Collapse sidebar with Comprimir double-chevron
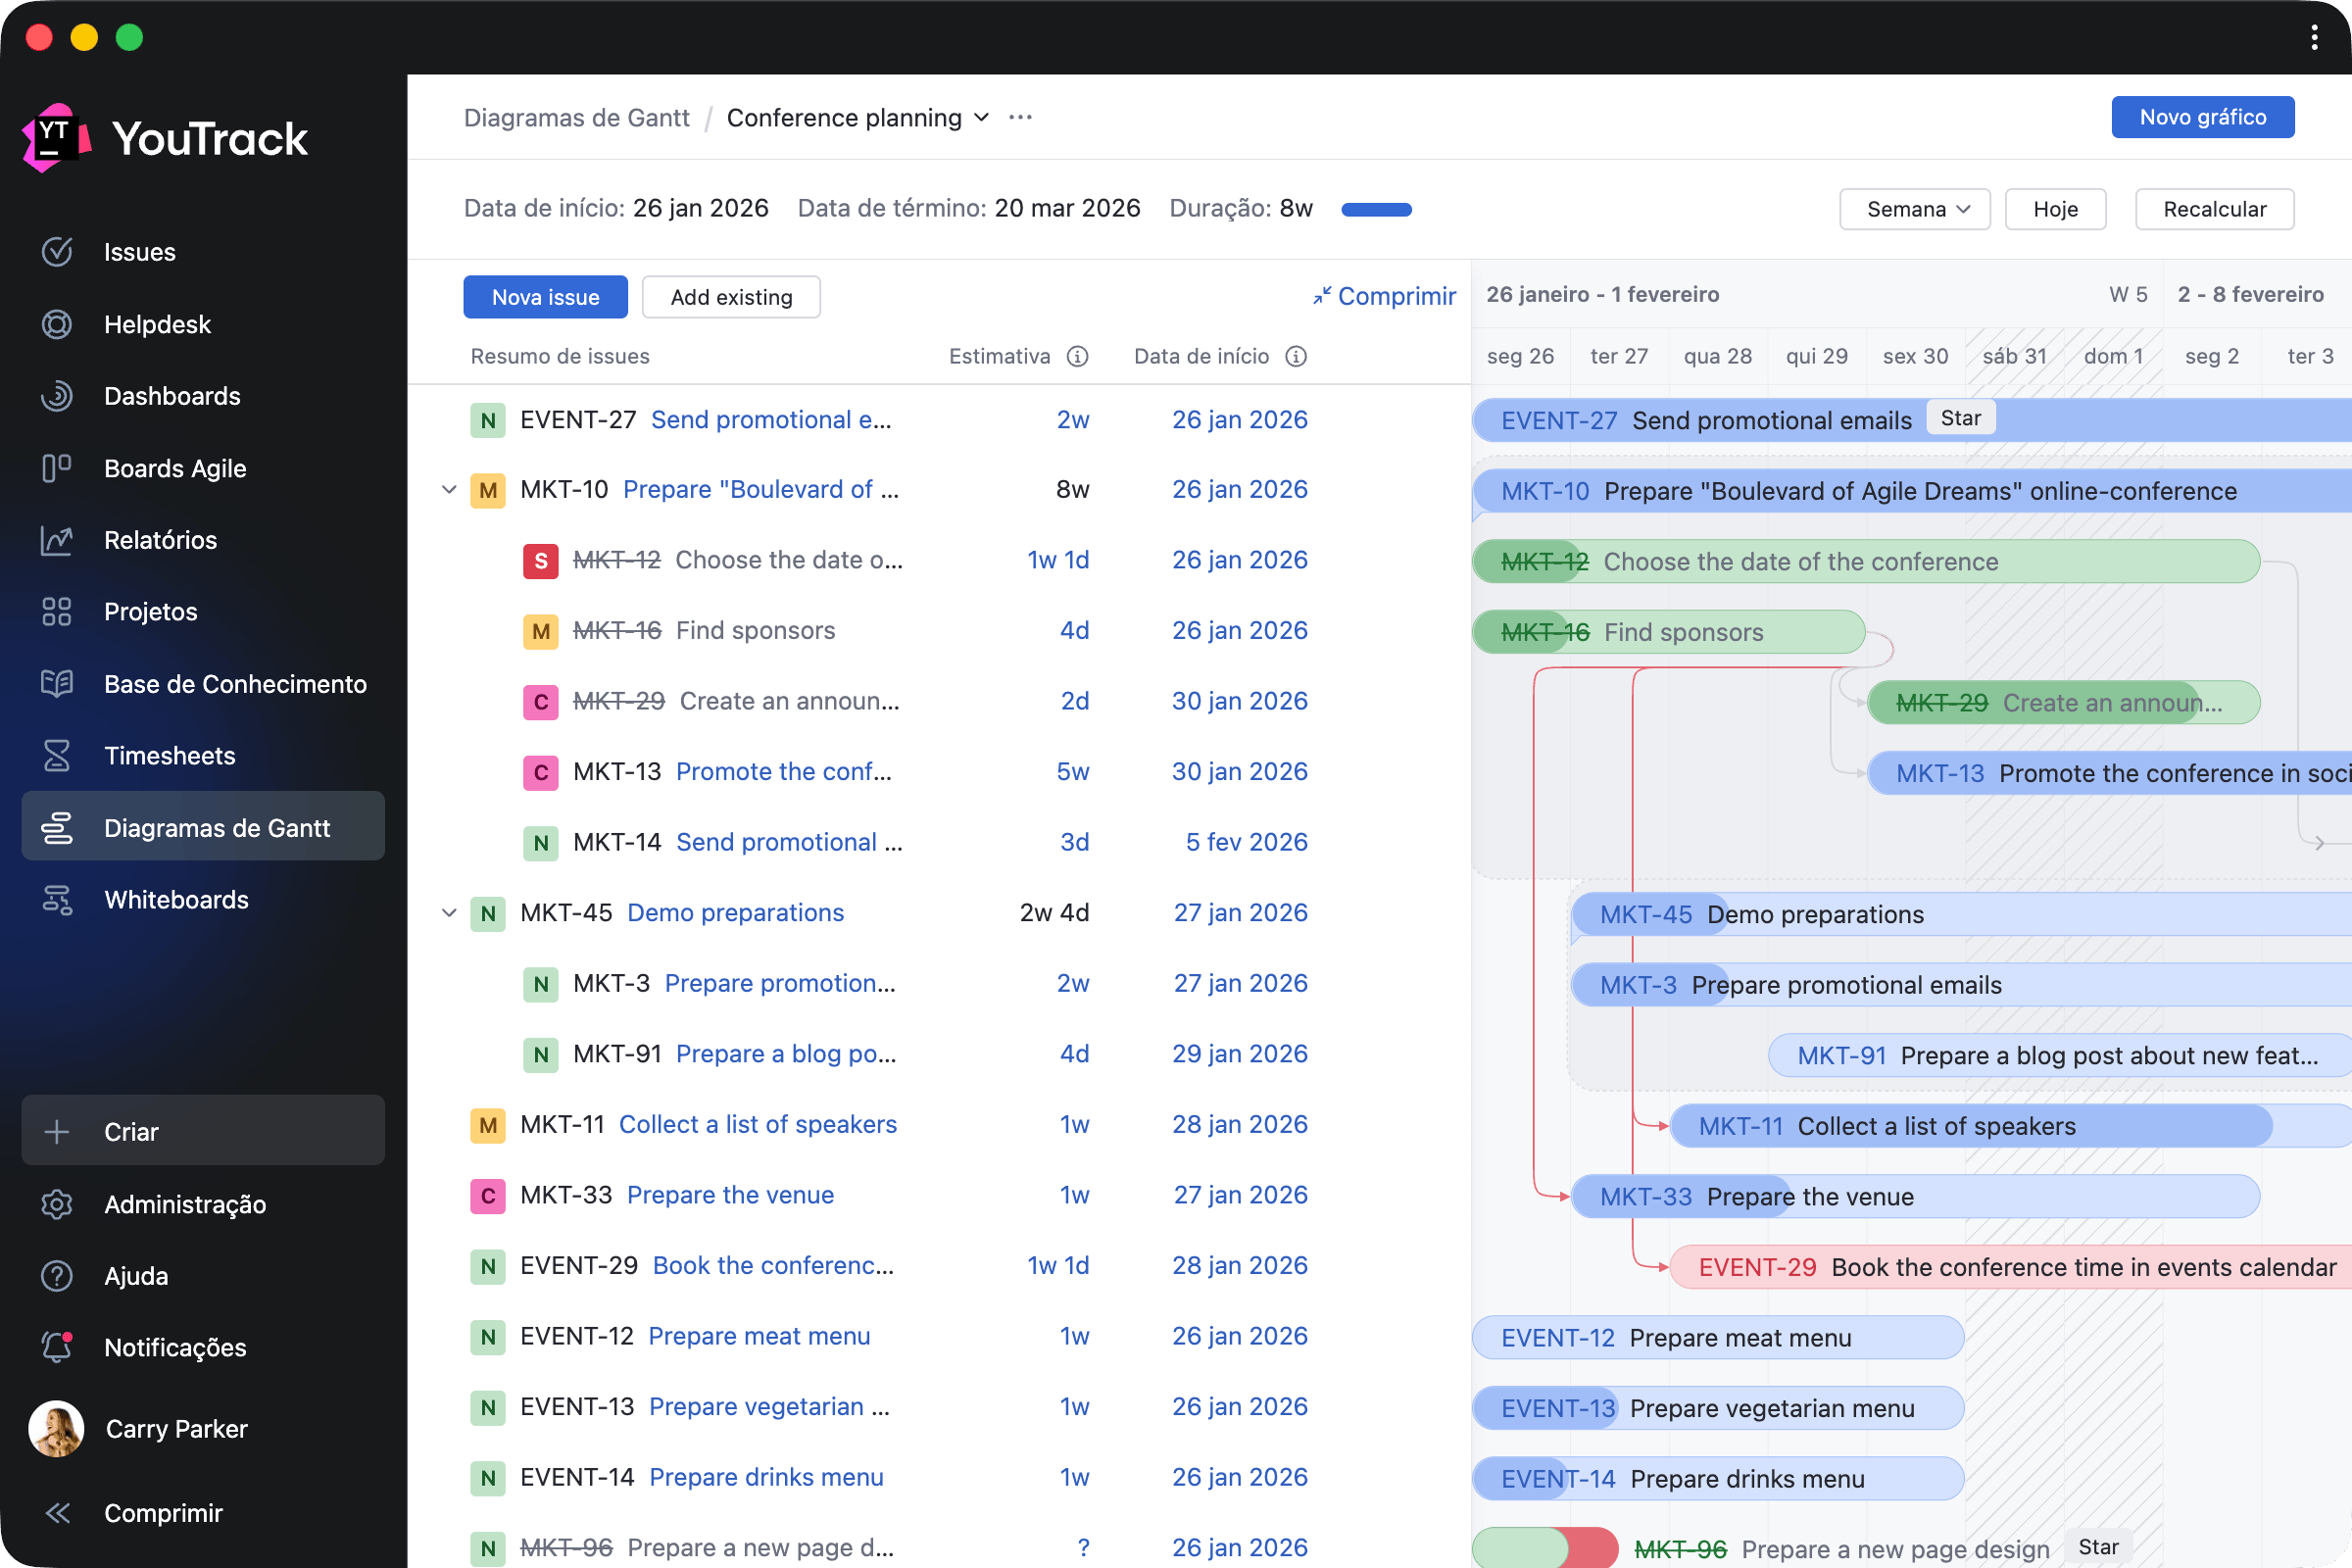This screenshot has width=2352, height=1568. click(57, 1513)
